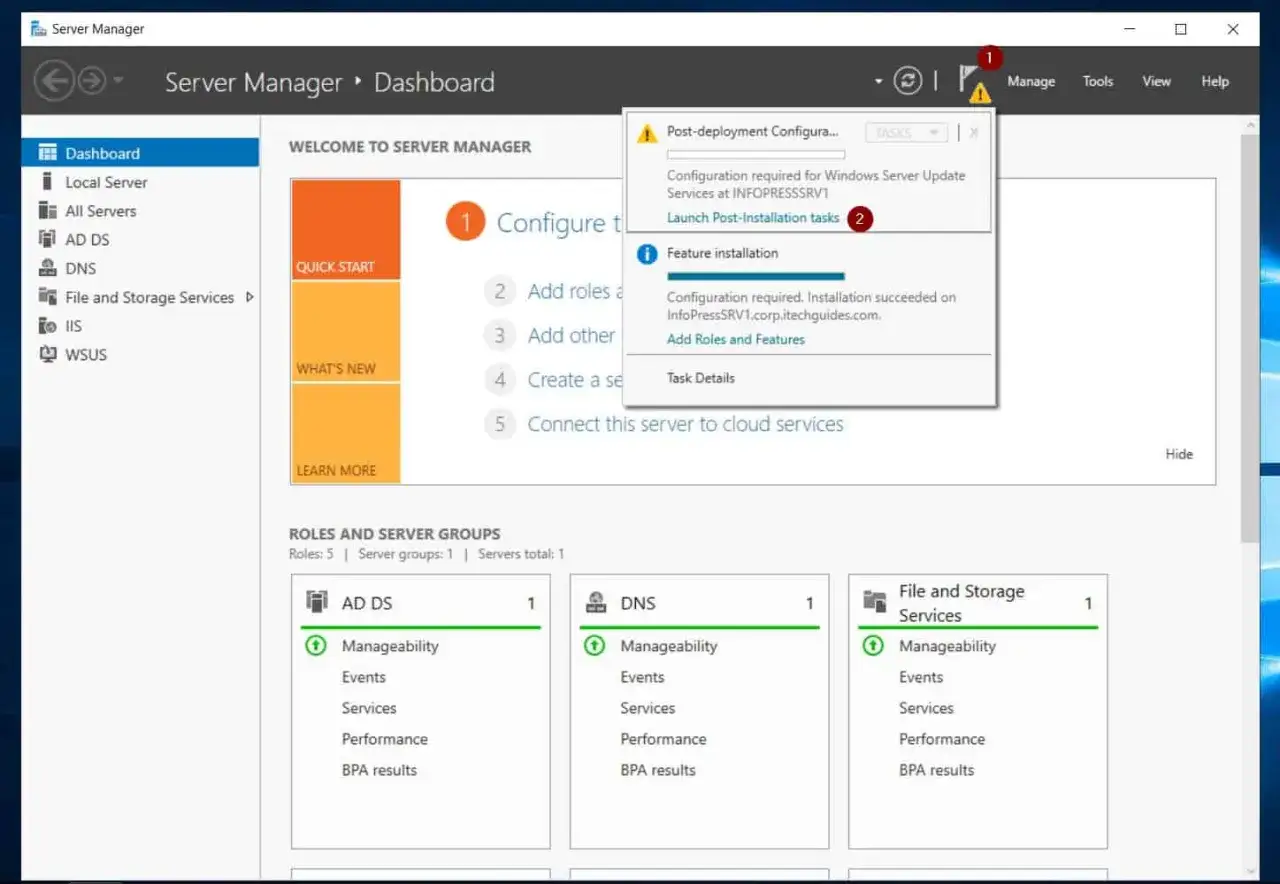
Task: Open Events in the AD DS tile
Action: point(364,677)
